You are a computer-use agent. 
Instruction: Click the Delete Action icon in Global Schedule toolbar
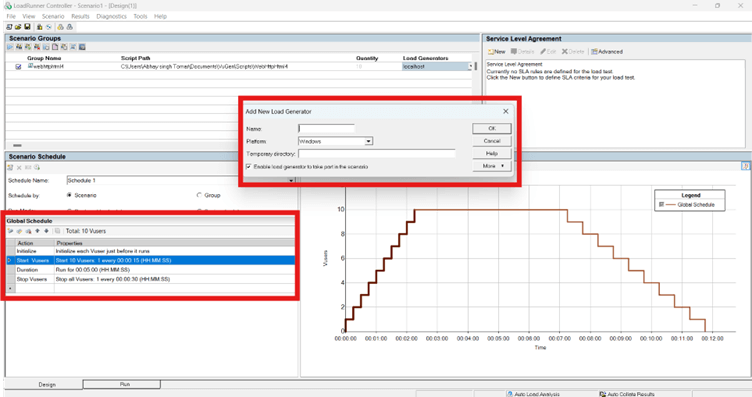[x=28, y=231]
